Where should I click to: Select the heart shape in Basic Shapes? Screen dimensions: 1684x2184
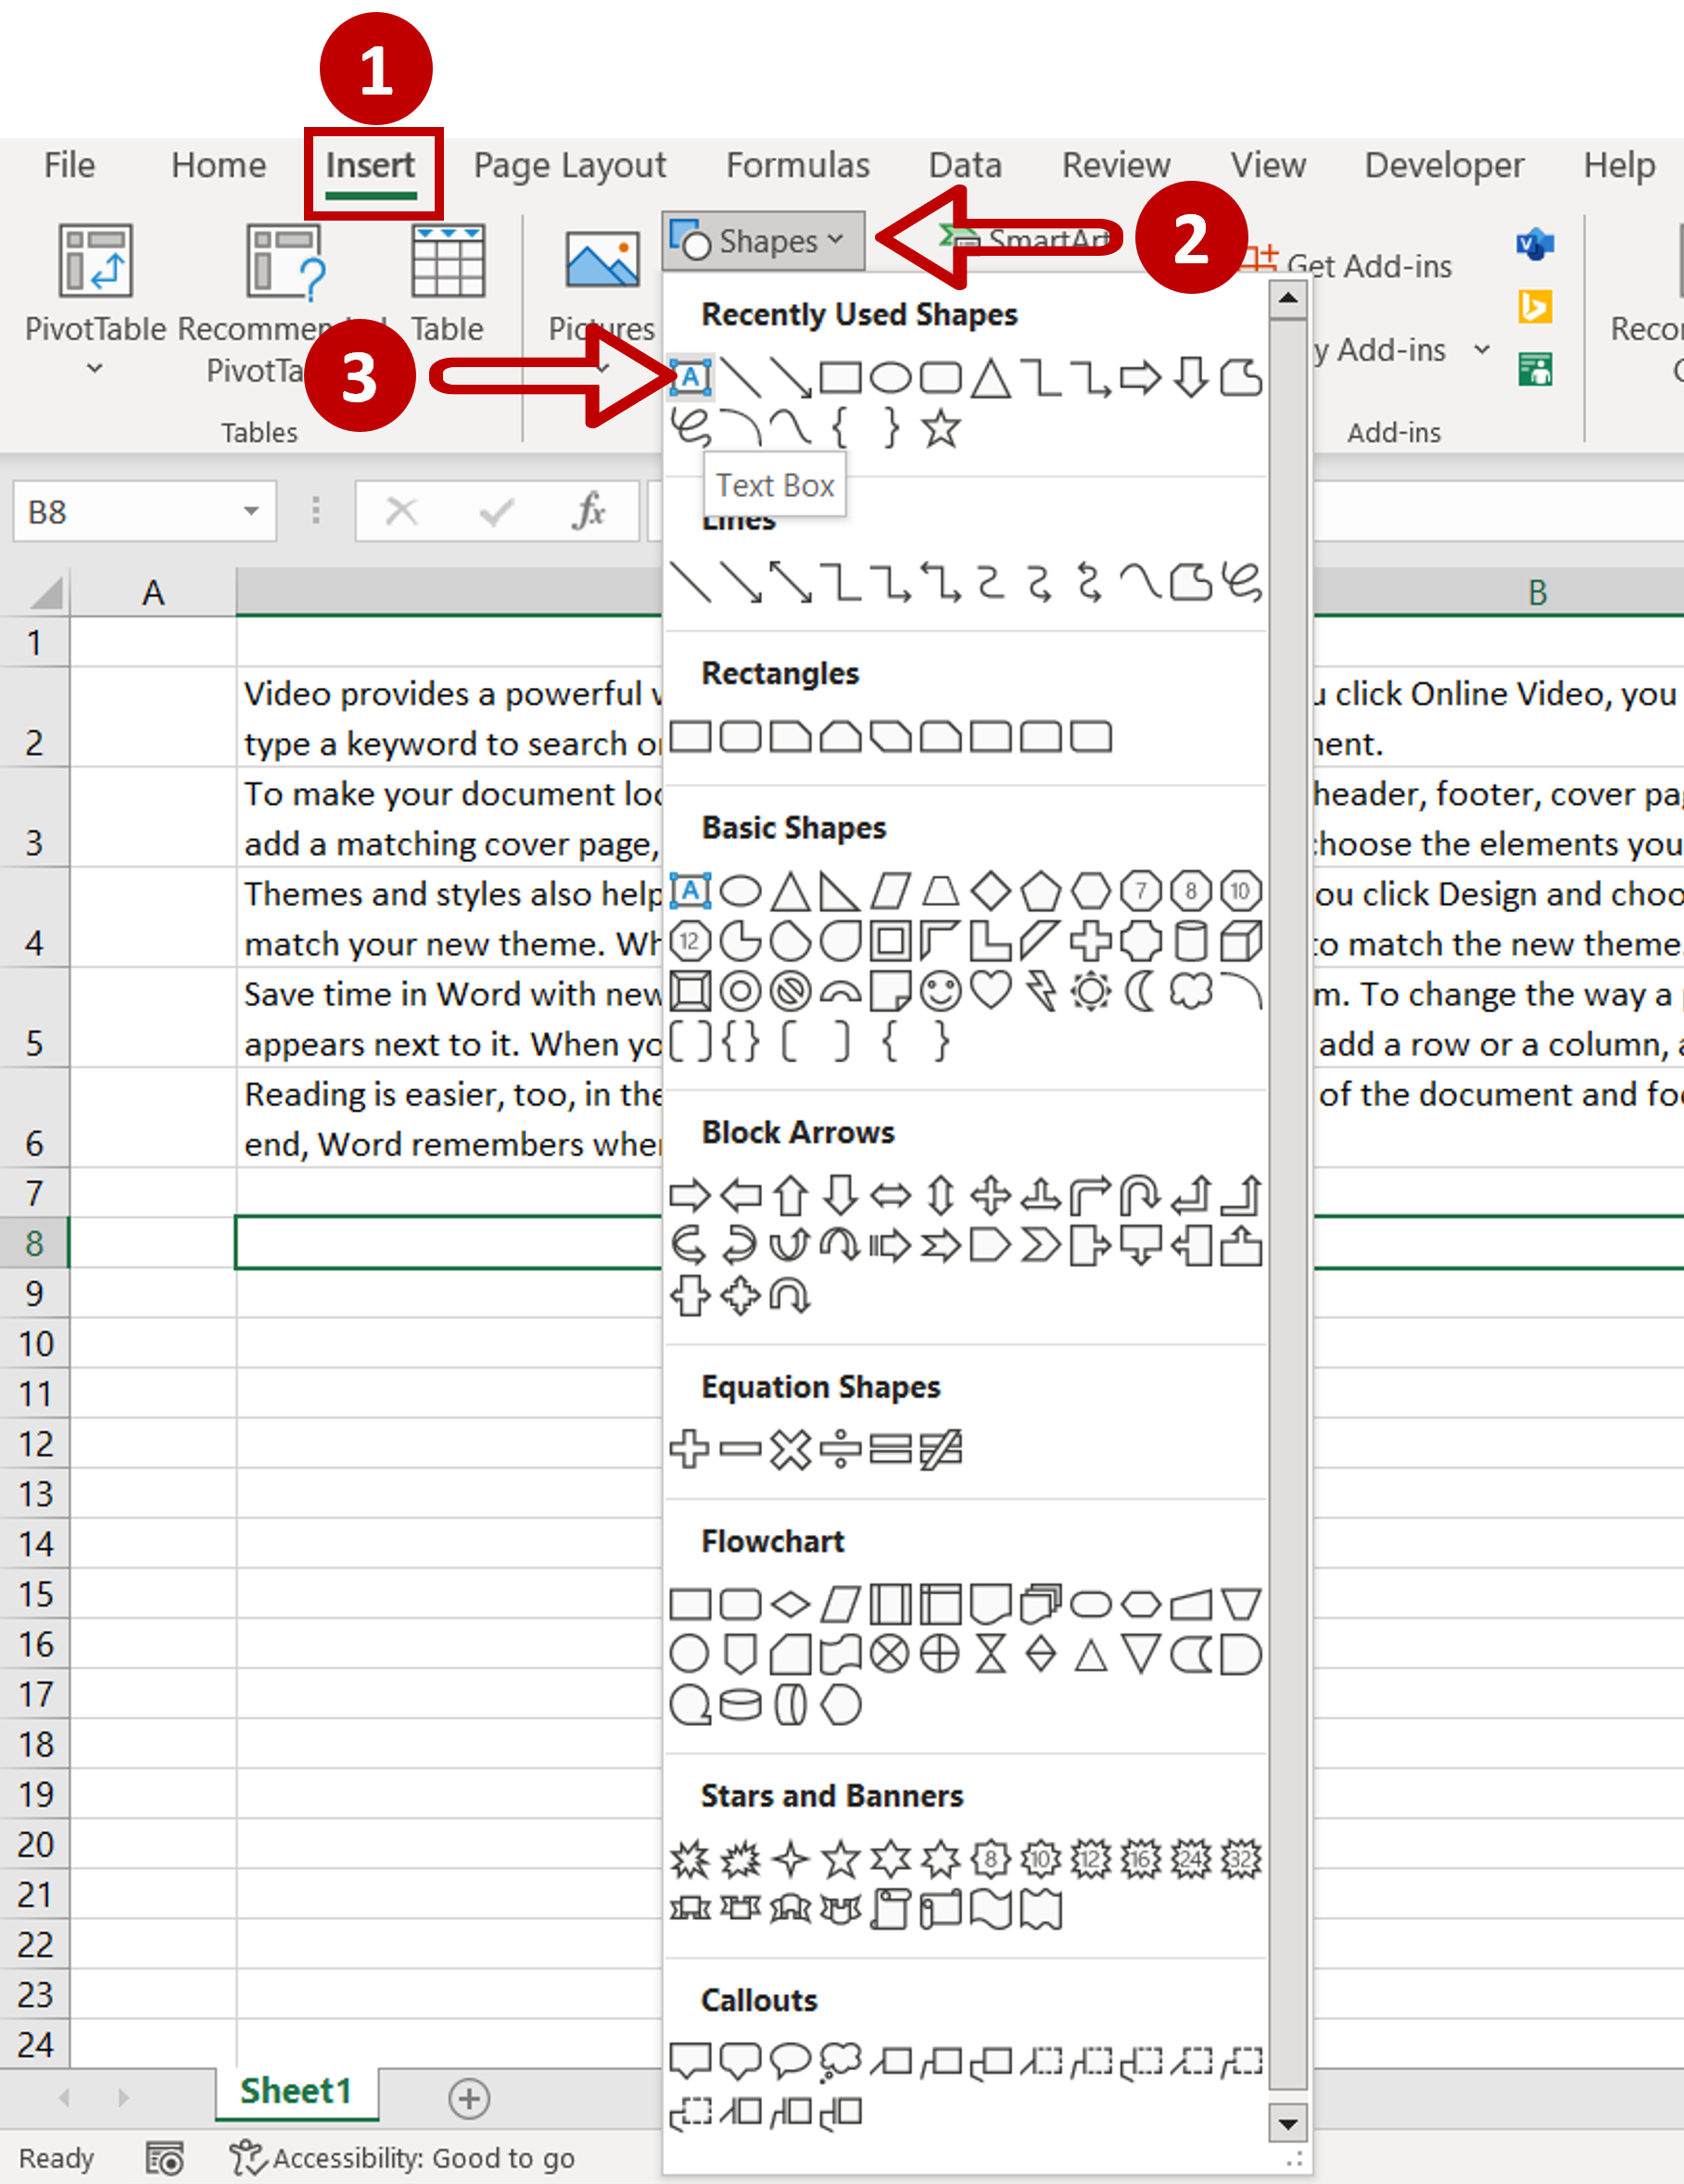tap(991, 991)
